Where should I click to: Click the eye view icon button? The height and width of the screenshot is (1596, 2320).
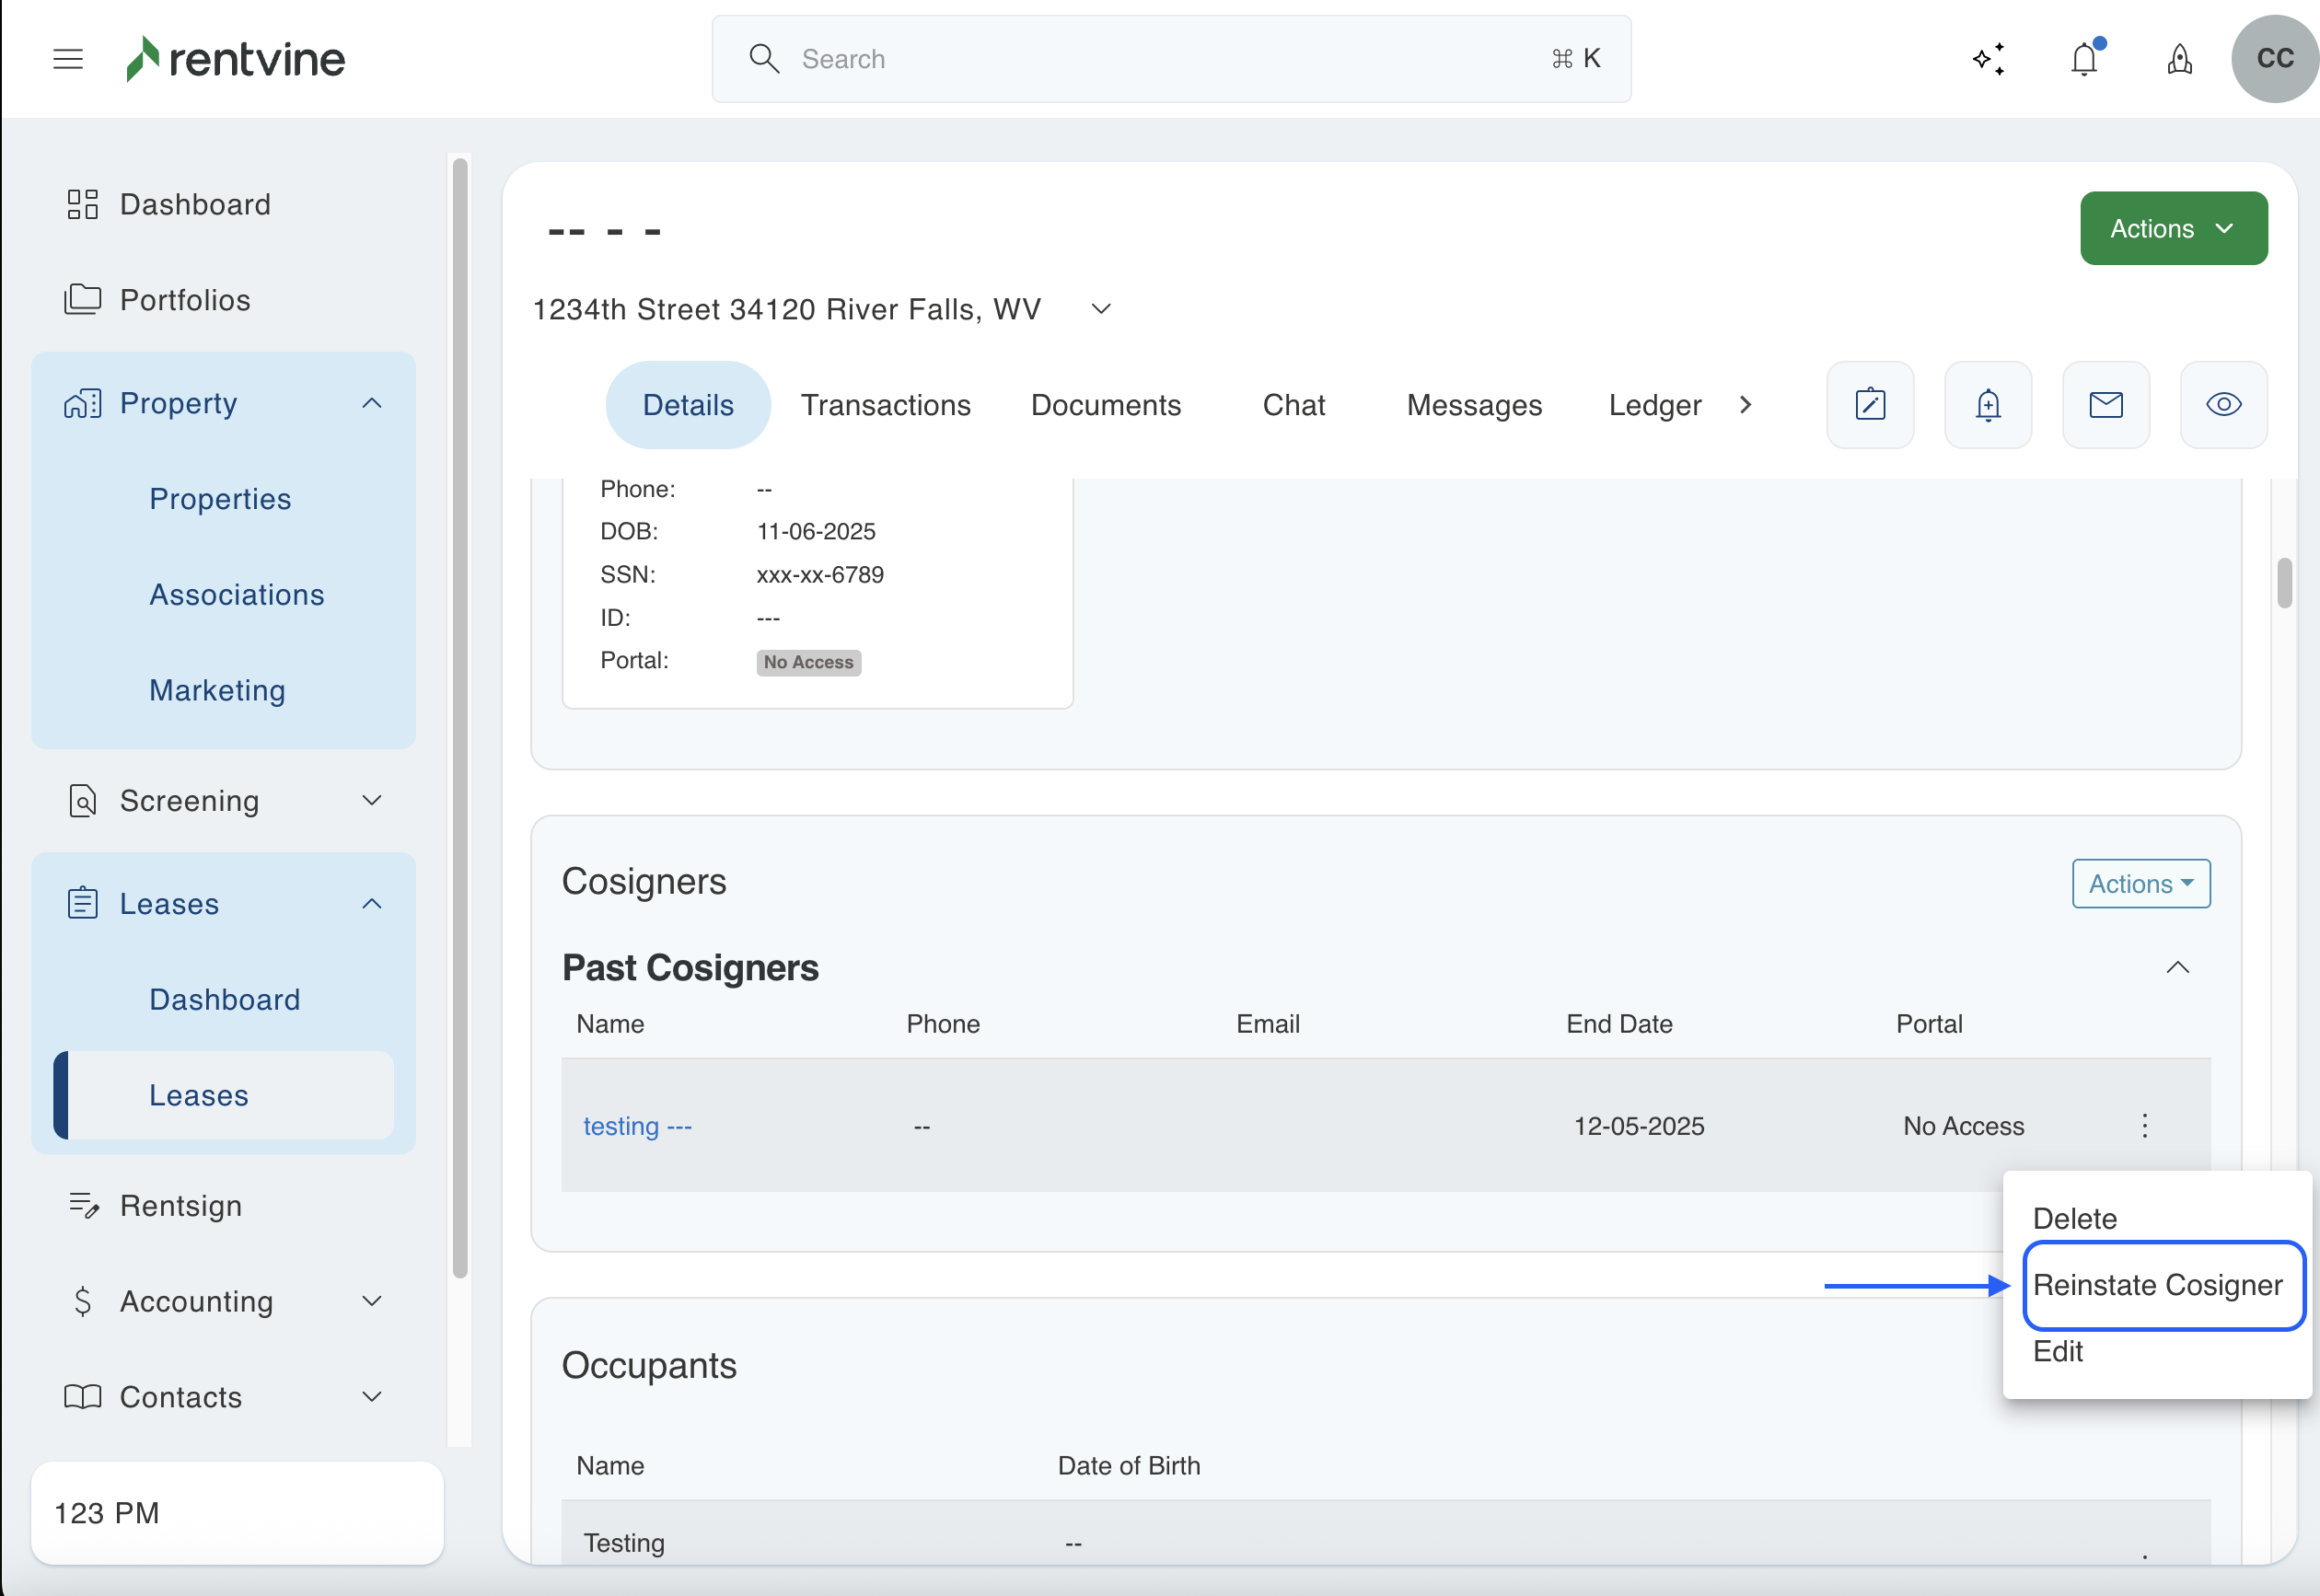(2223, 405)
